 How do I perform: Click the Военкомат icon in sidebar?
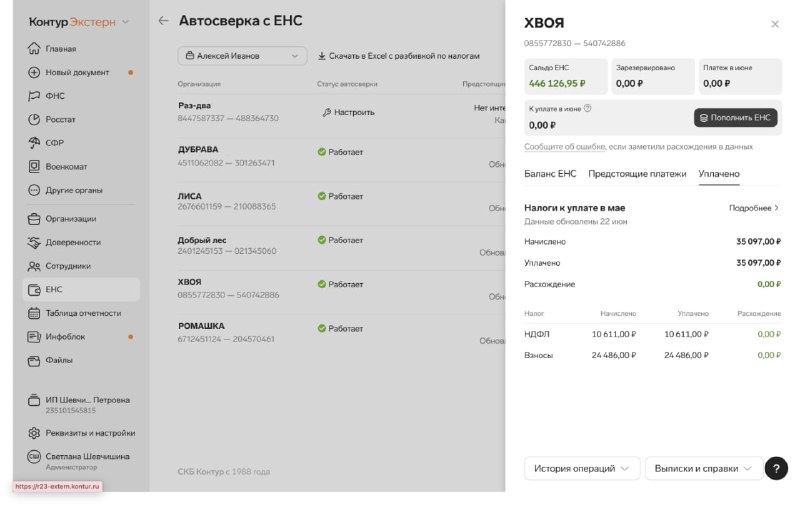coord(34,166)
